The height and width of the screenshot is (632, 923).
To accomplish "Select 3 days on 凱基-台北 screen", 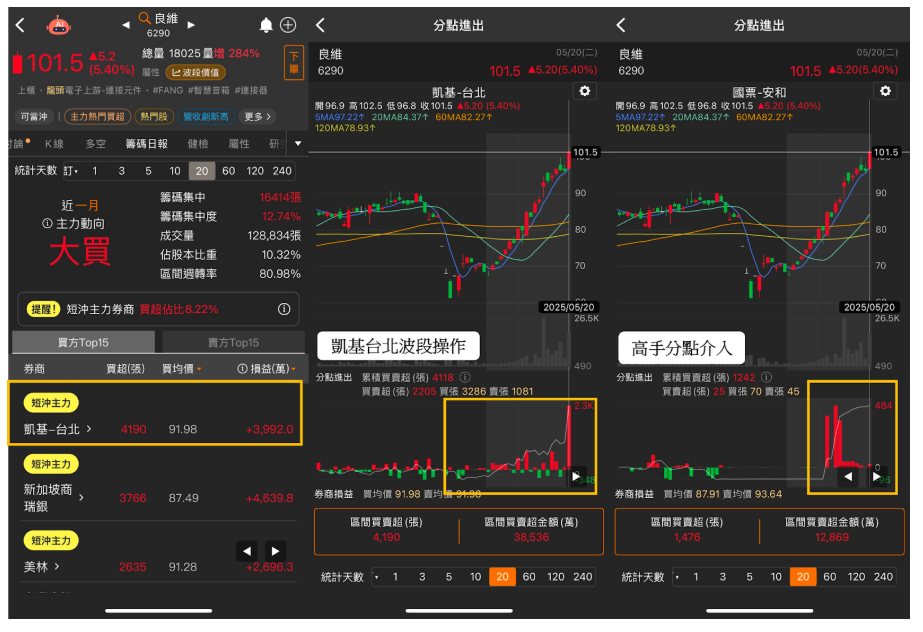I will [422, 577].
